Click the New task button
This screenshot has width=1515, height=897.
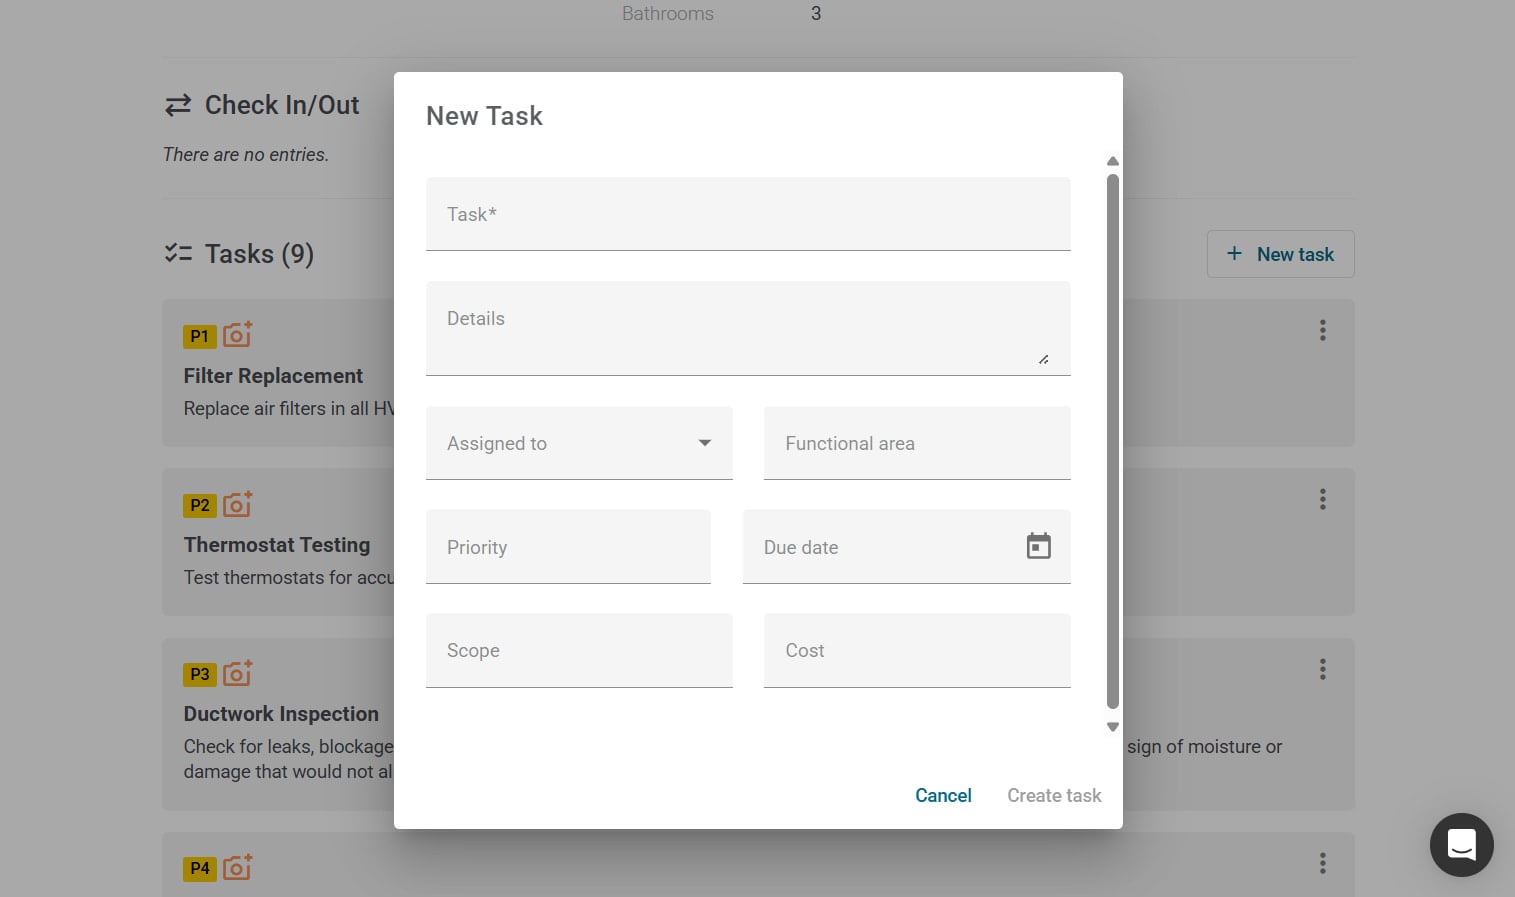[x=1280, y=254]
